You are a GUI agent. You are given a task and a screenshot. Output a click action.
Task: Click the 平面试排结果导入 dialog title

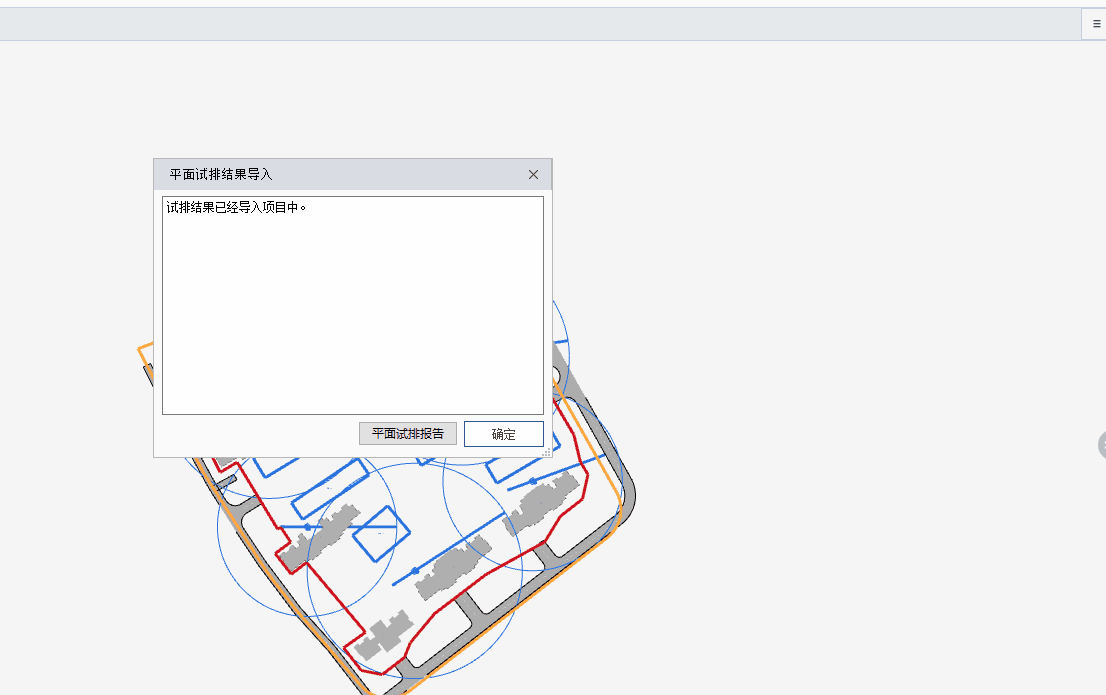point(221,174)
